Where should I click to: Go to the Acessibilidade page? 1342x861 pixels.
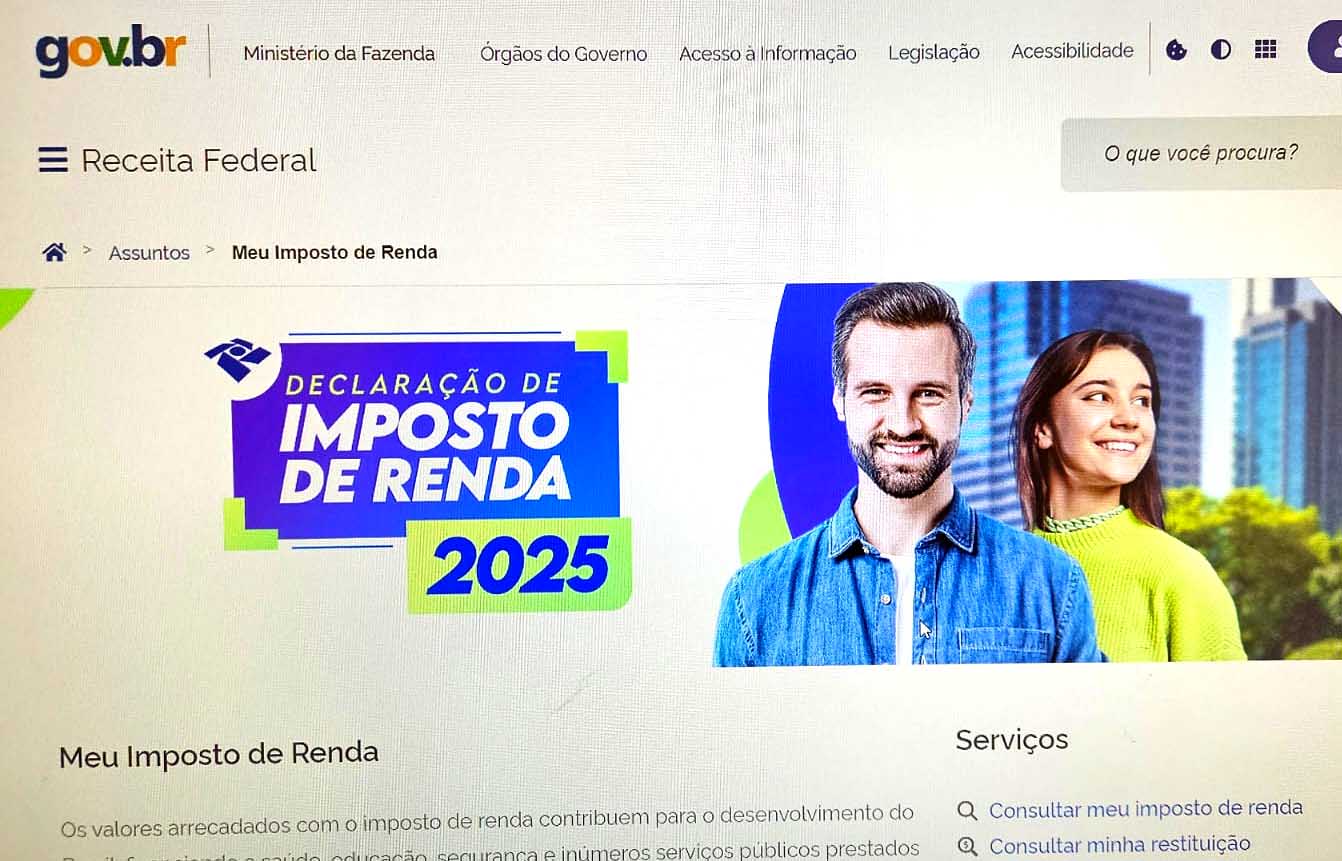(x=1072, y=51)
